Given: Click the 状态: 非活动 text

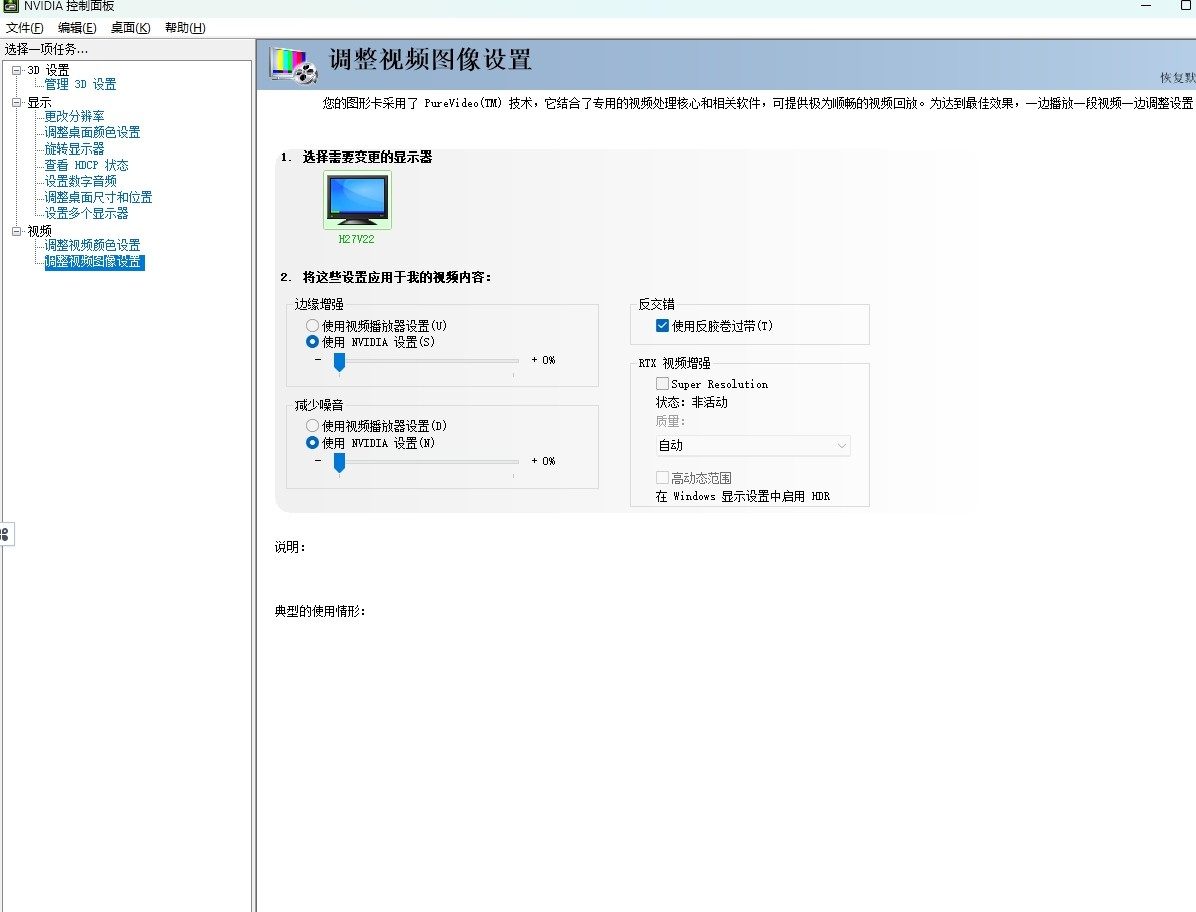Looking at the screenshot, I should [x=692, y=403].
